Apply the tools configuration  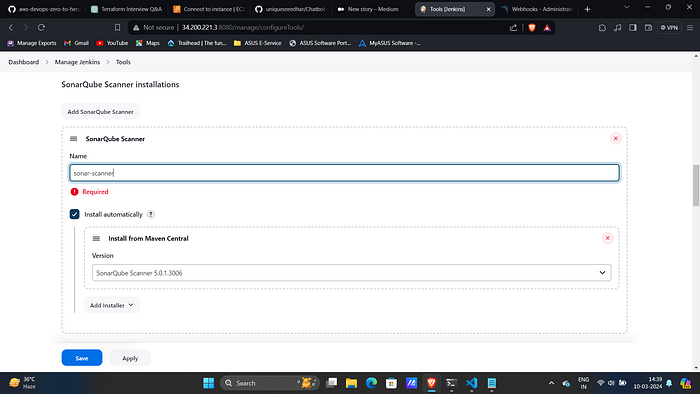point(130,358)
